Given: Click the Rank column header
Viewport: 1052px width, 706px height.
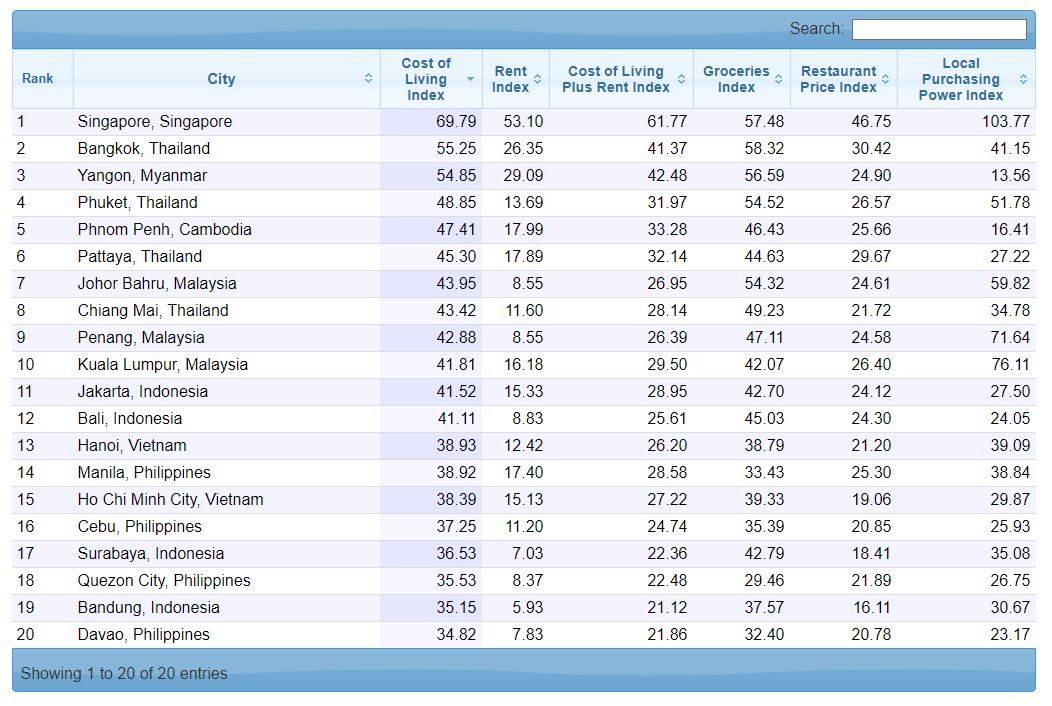Looking at the screenshot, I should click(x=43, y=79).
